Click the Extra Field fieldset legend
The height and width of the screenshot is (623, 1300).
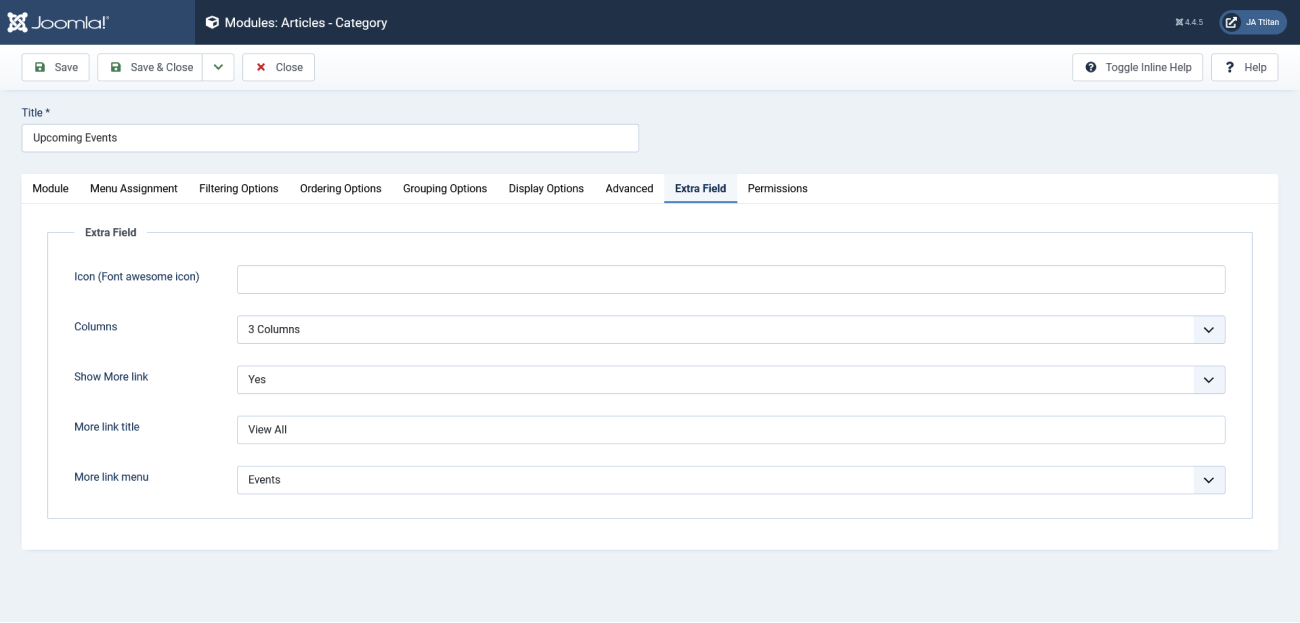[111, 232]
